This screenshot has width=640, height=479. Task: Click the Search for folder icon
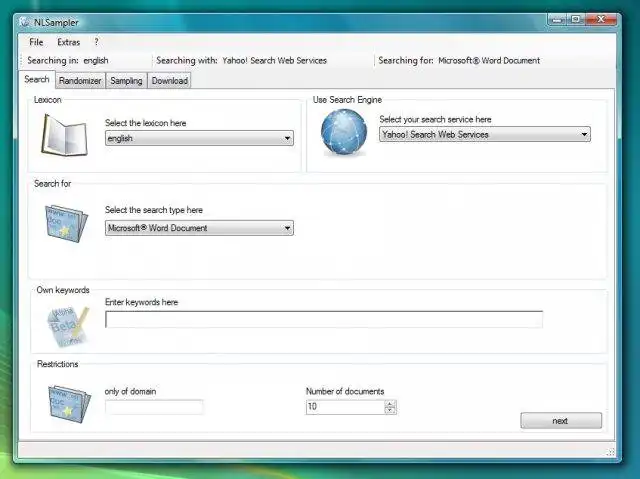pos(66,224)
